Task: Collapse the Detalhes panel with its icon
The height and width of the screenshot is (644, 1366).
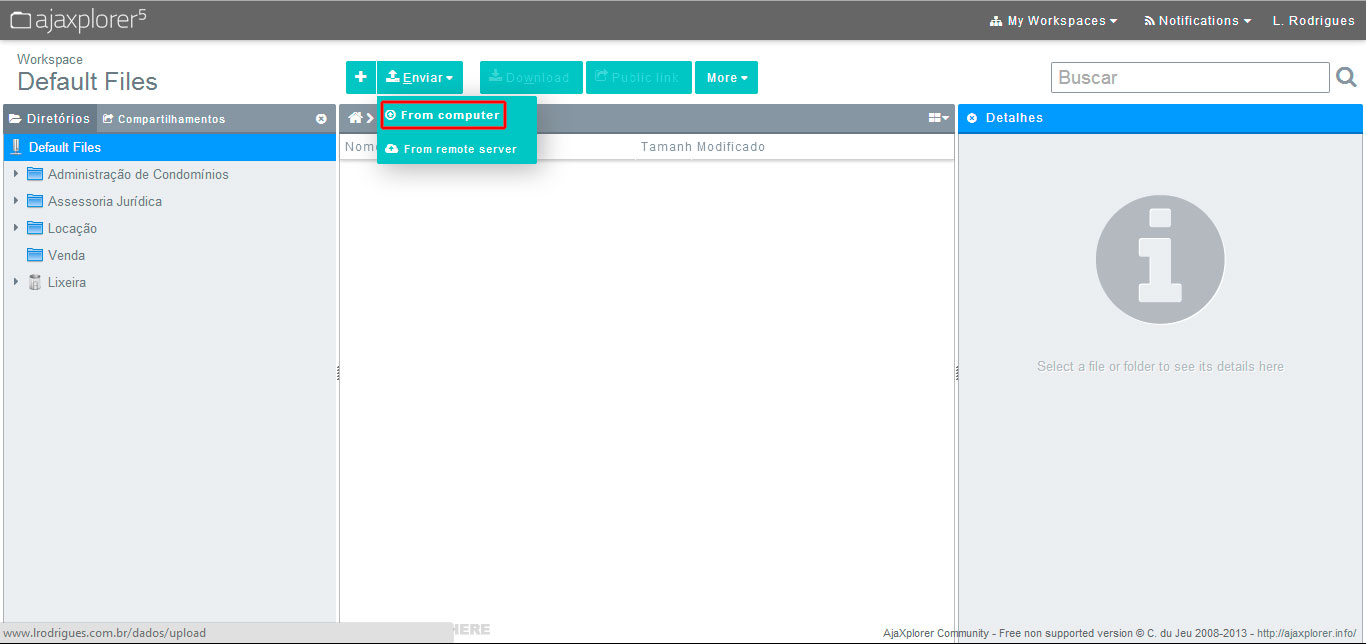Action: pos(972,118)
